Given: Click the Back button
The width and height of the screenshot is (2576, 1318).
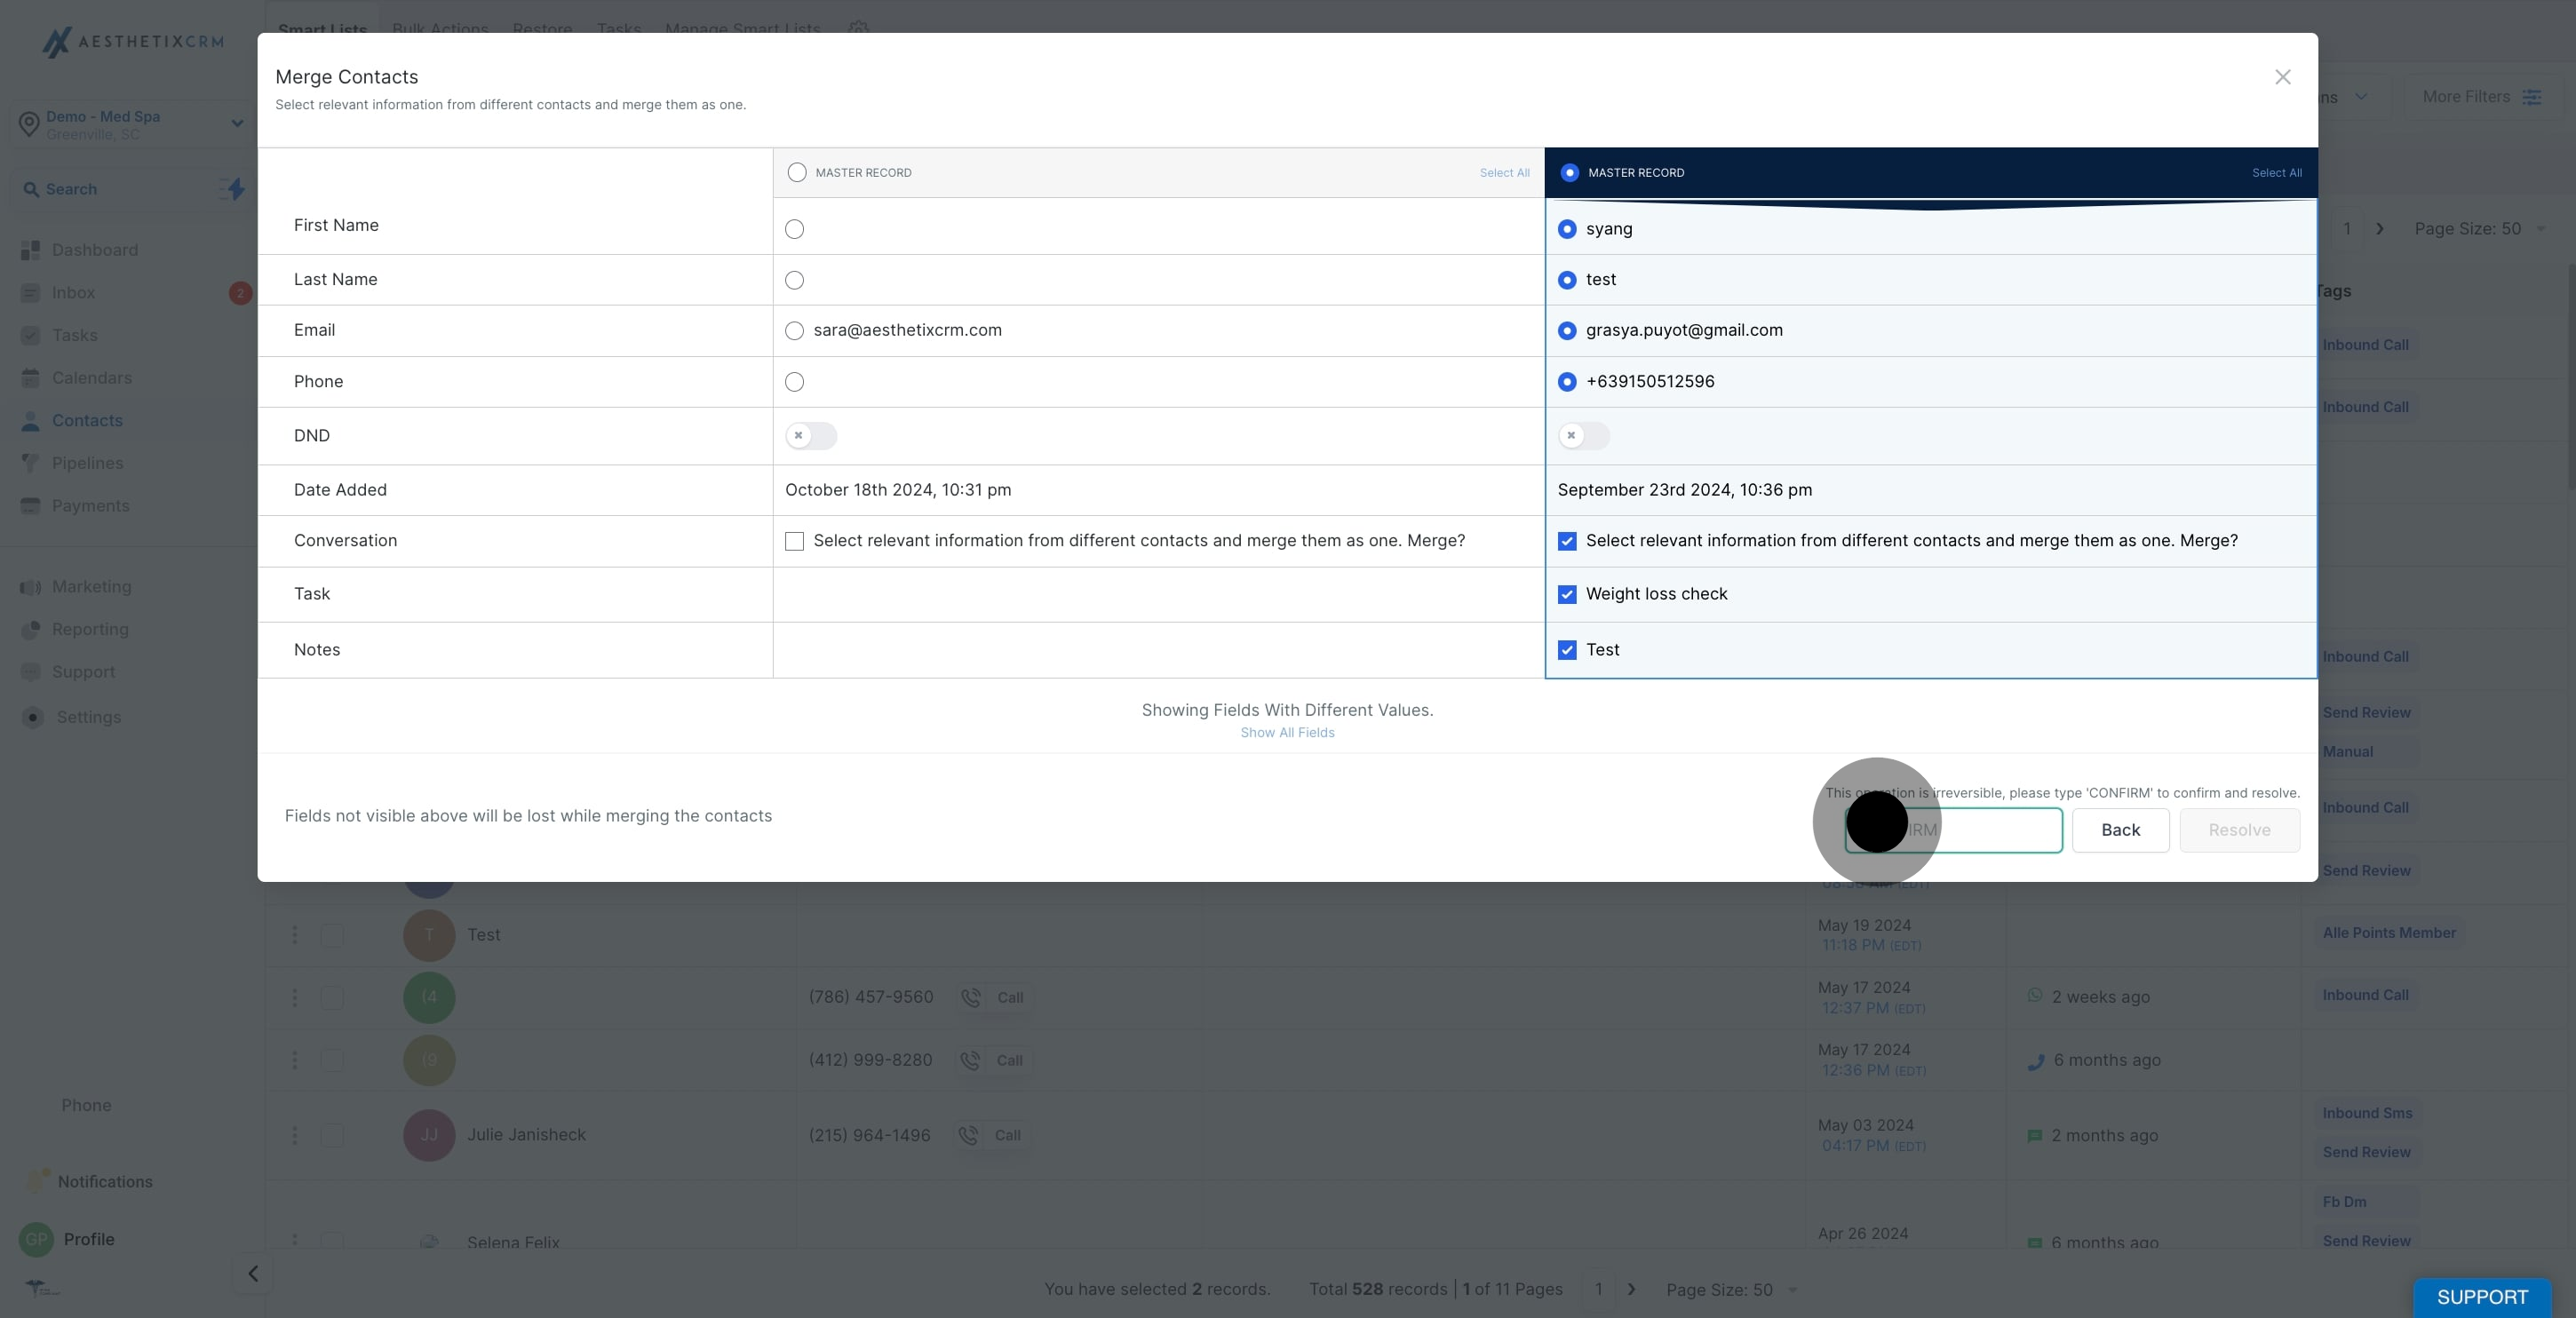Looking at the screenshot, I should 2120,830.
